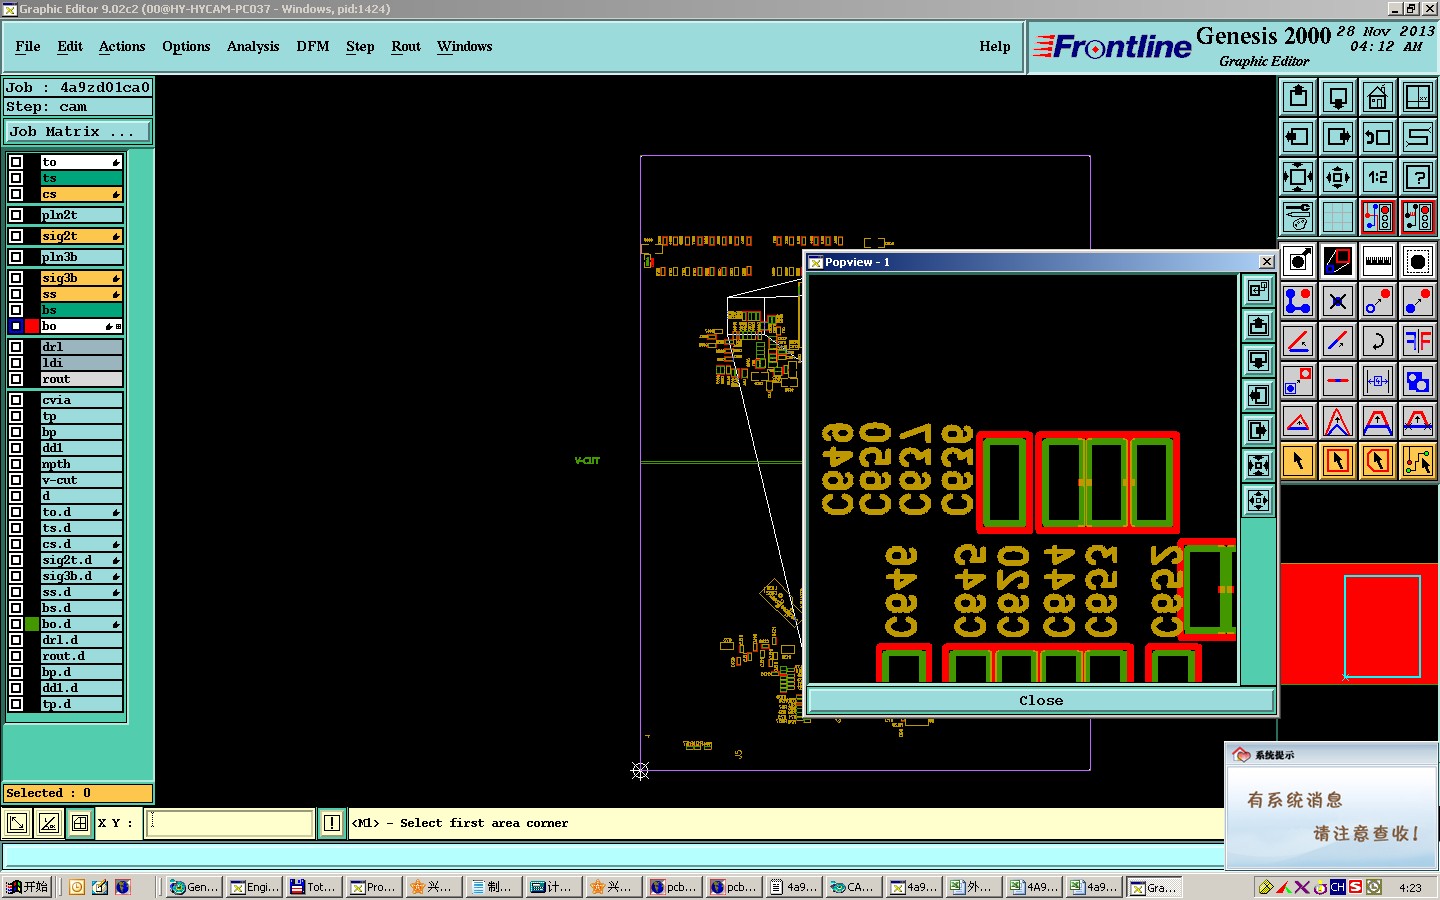This screenshot has height=900, width=1440.
Task: Switch to the 'Gen...' taskbar window
Action: (194, 887)
